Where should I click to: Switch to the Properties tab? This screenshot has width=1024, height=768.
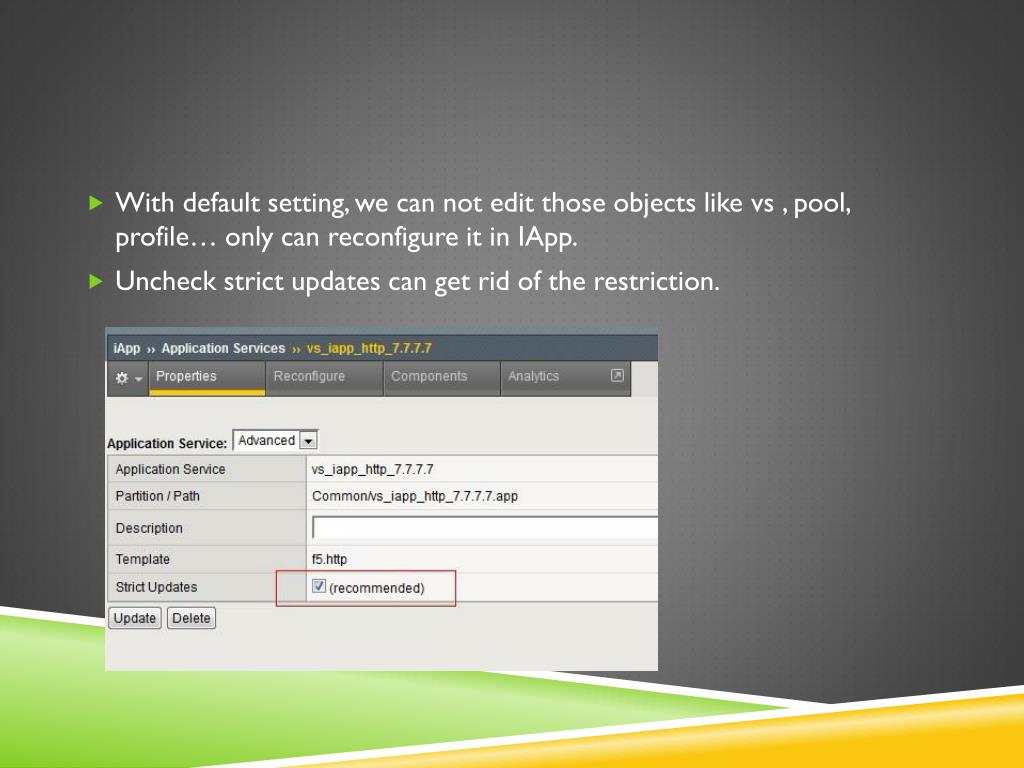pyautogui.click(x=186, y=377)
